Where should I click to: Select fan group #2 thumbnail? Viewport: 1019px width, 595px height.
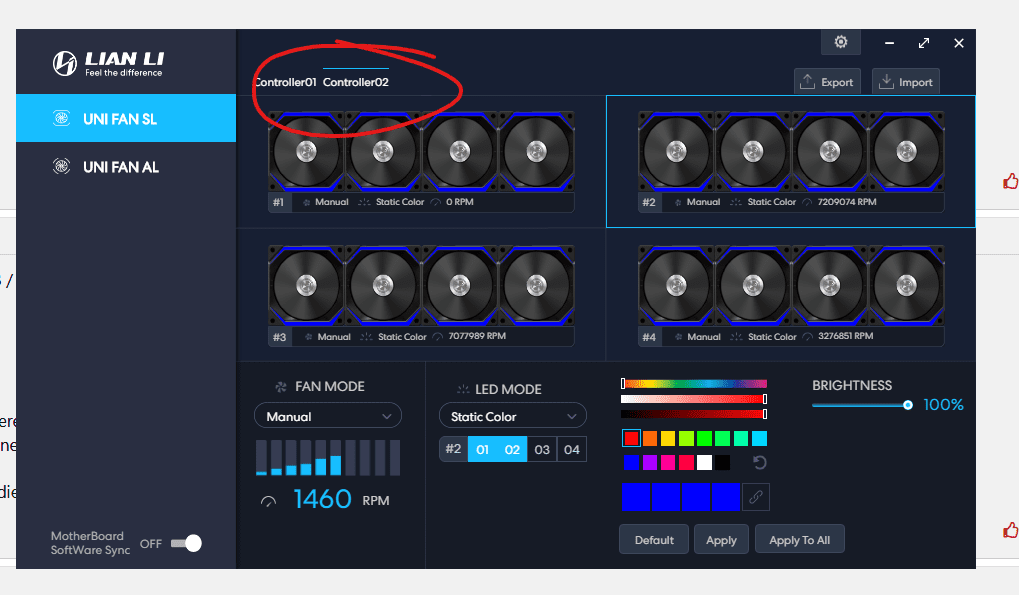click(791, 152)
